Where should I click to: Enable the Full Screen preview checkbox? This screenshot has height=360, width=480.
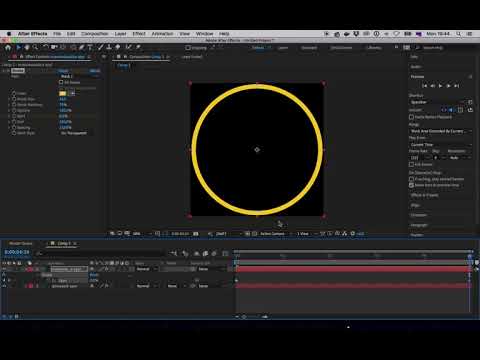411,164
